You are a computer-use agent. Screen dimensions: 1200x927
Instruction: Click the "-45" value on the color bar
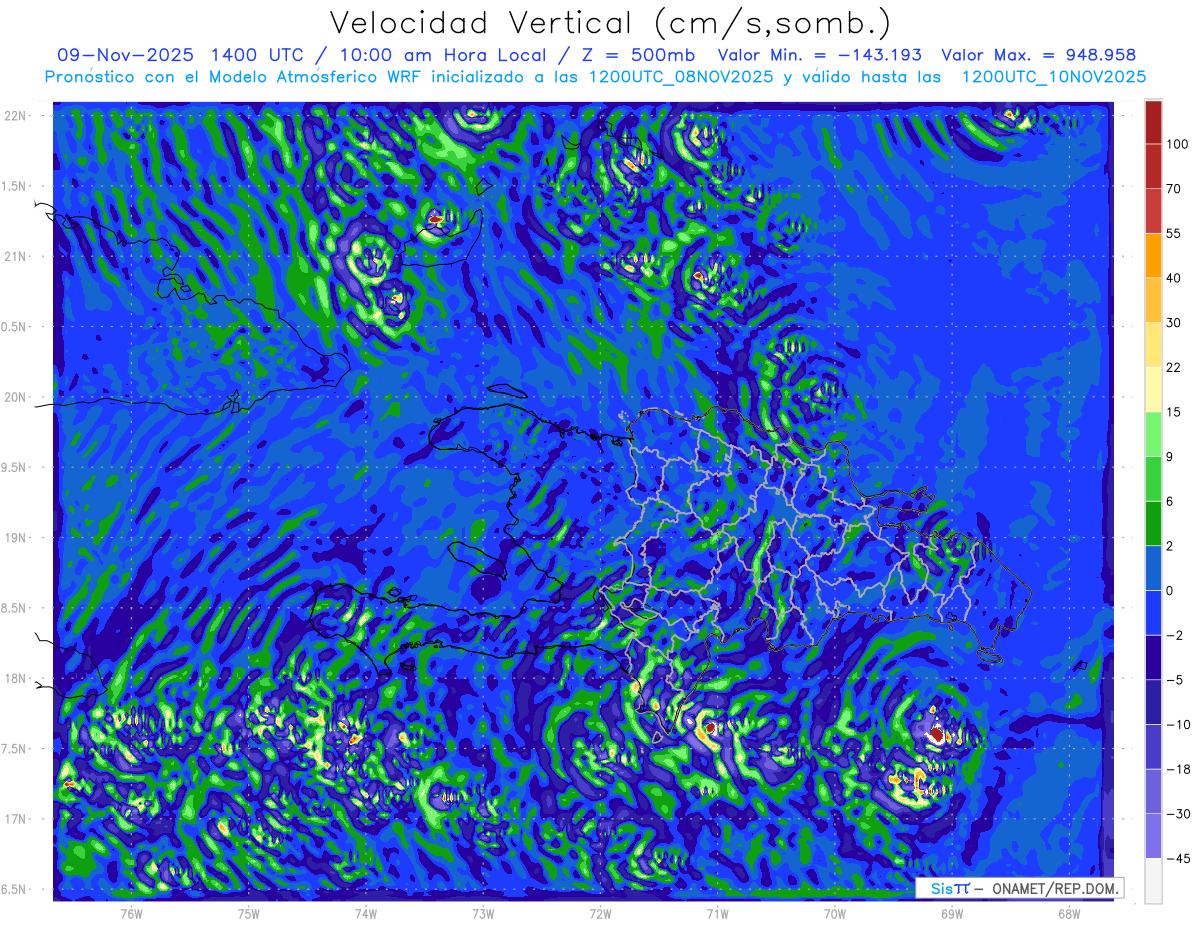coord(1177,858)
